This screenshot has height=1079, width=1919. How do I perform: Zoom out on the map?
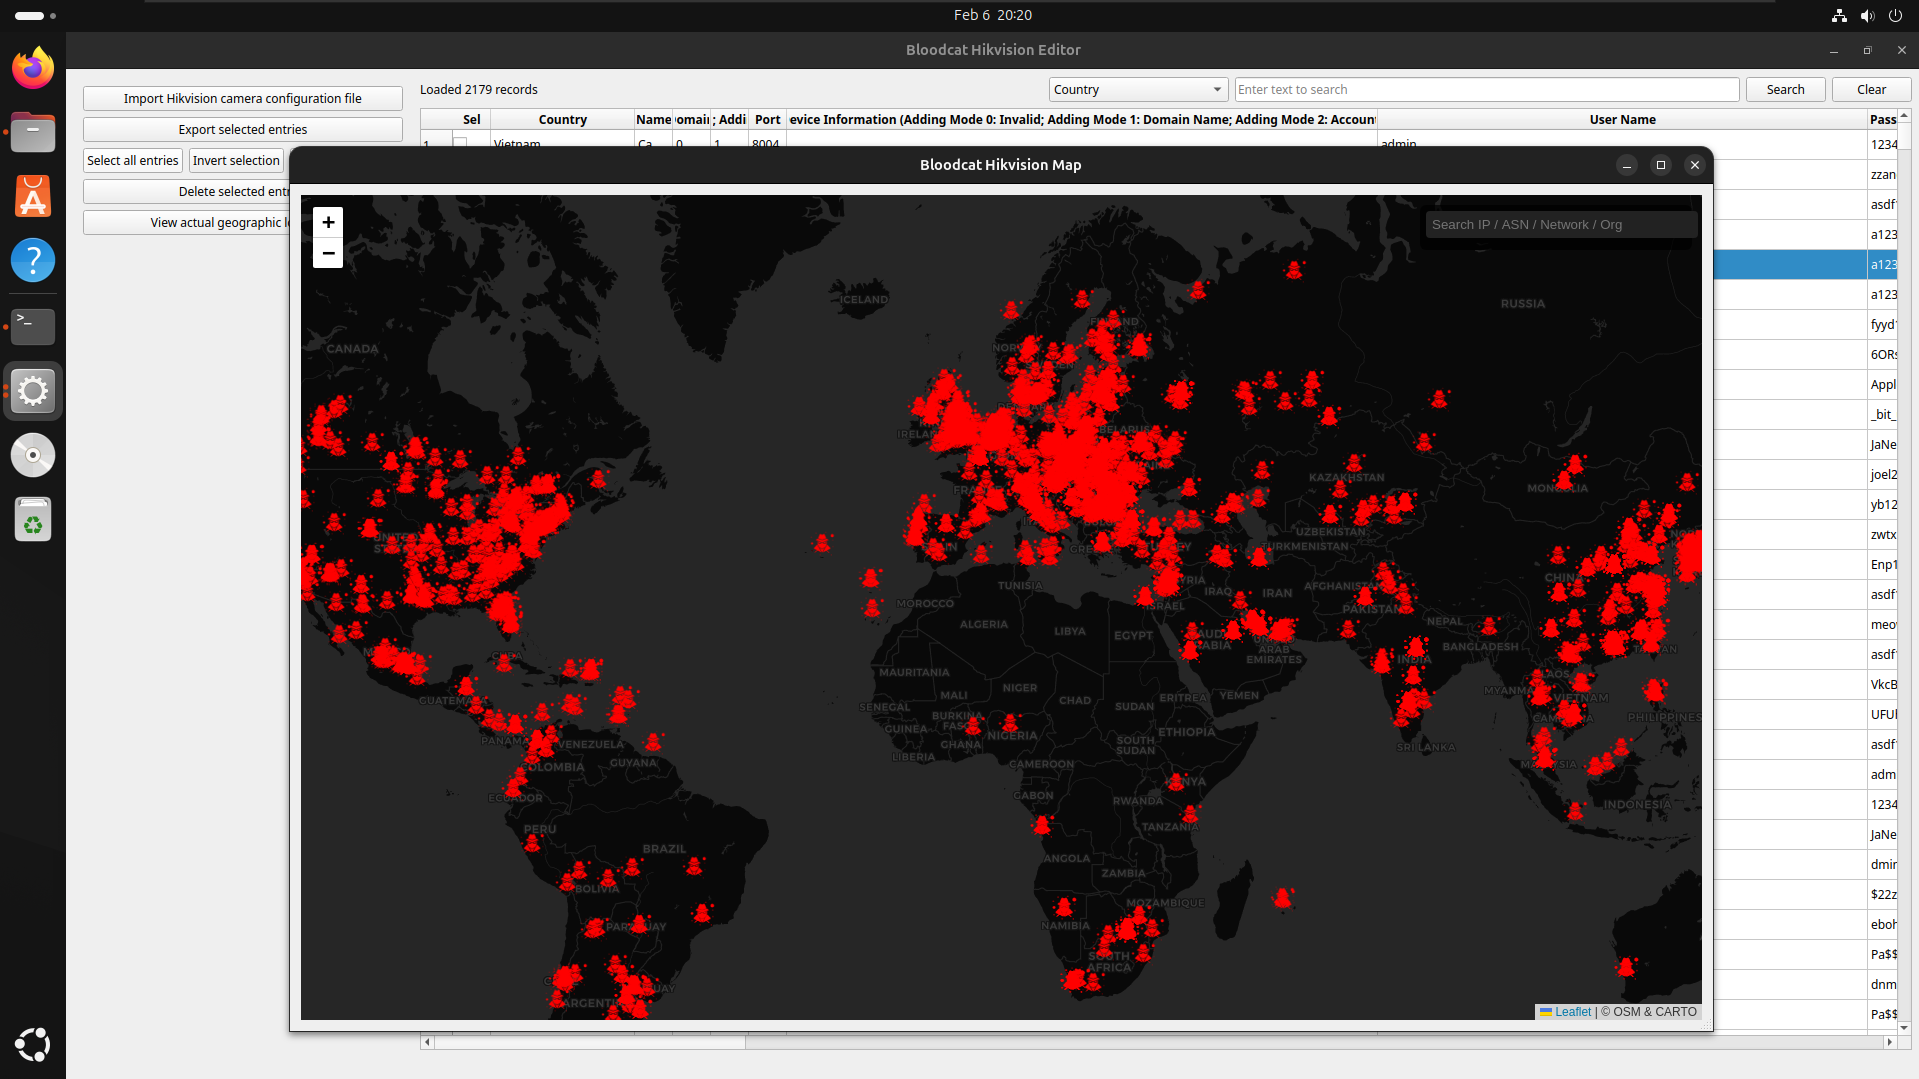tap(328, 253)
